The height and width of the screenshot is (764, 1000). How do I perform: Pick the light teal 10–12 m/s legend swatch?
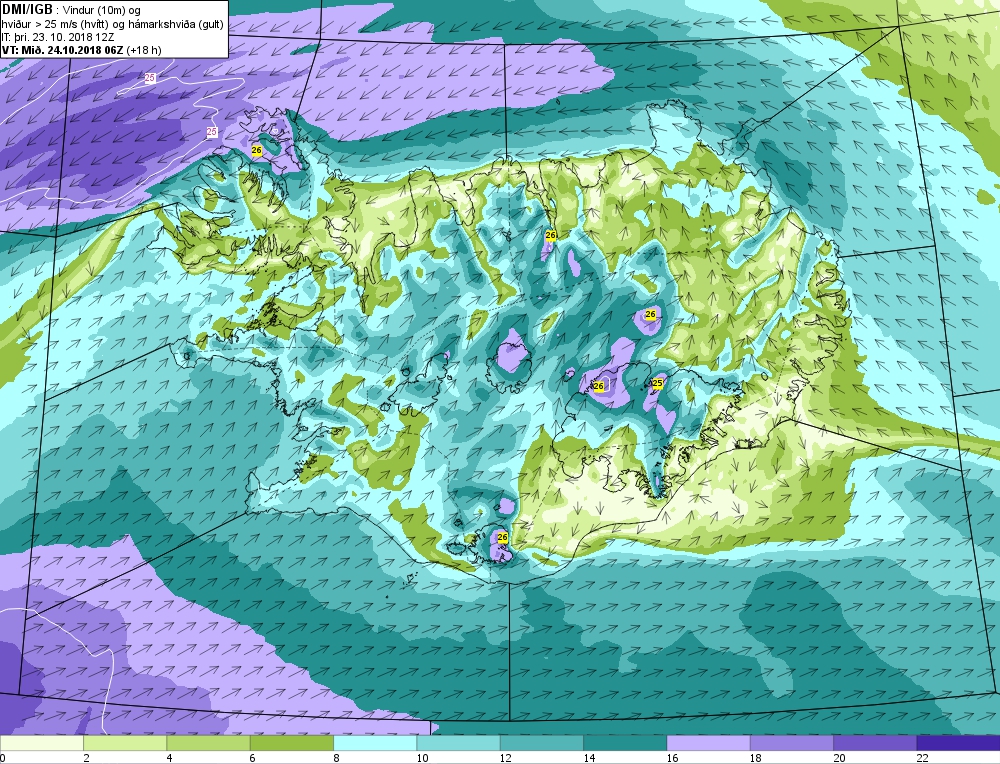pos(459,743)
